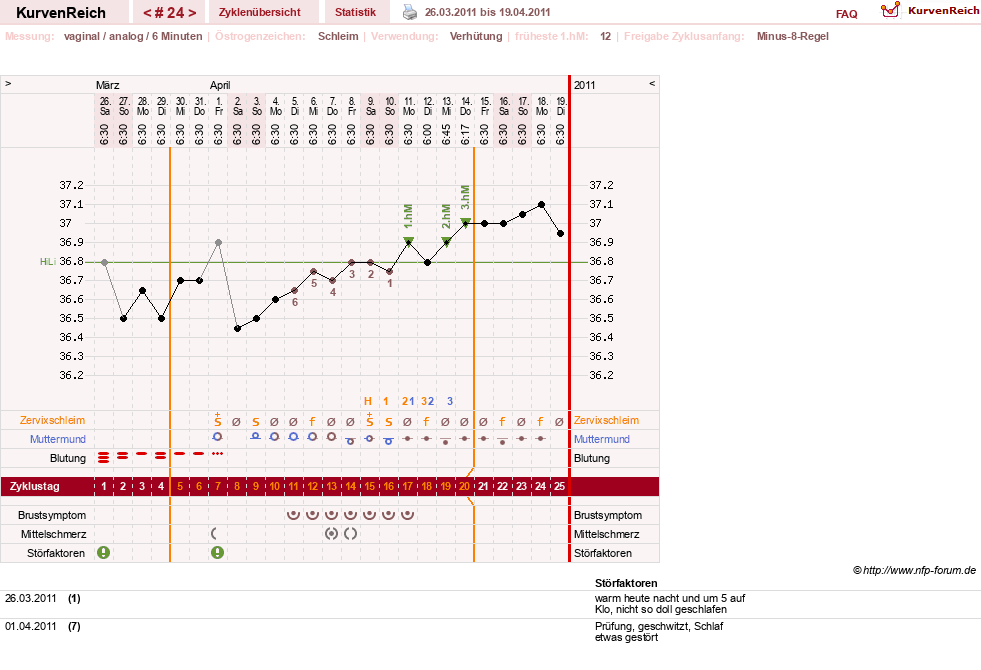This screenshot has width=981, height=670.
Task: Click vaginal / analog / 6 Minuten text
Action: pos(133,36)
